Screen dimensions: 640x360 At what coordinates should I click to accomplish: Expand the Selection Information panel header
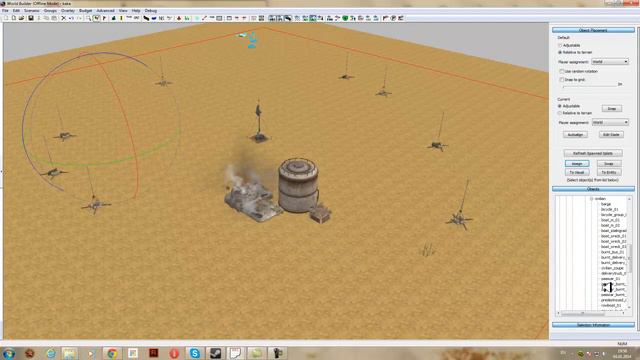pyautogui.click(x=593, y=325)
